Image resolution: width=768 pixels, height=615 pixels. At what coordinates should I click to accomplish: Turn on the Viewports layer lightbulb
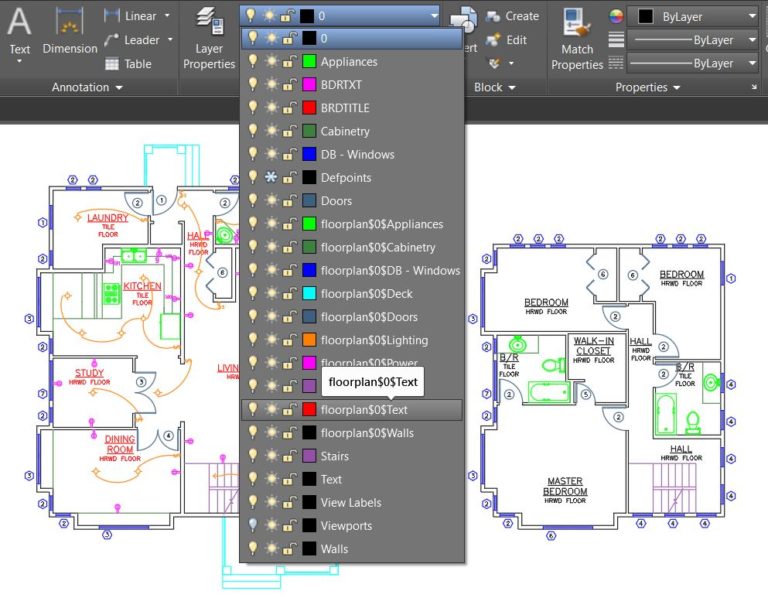pos(253,526)
